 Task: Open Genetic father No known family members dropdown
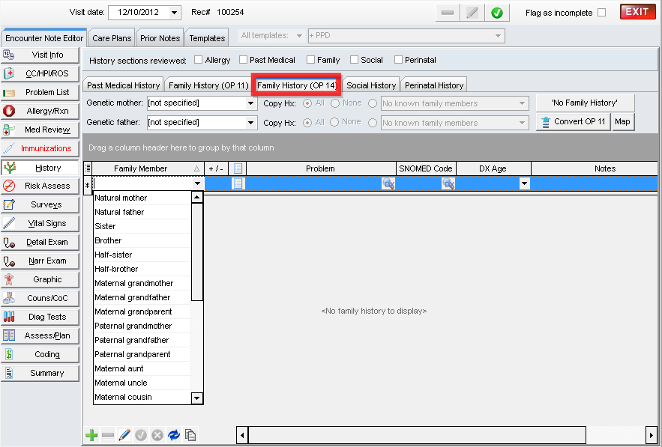pos(522,123)
